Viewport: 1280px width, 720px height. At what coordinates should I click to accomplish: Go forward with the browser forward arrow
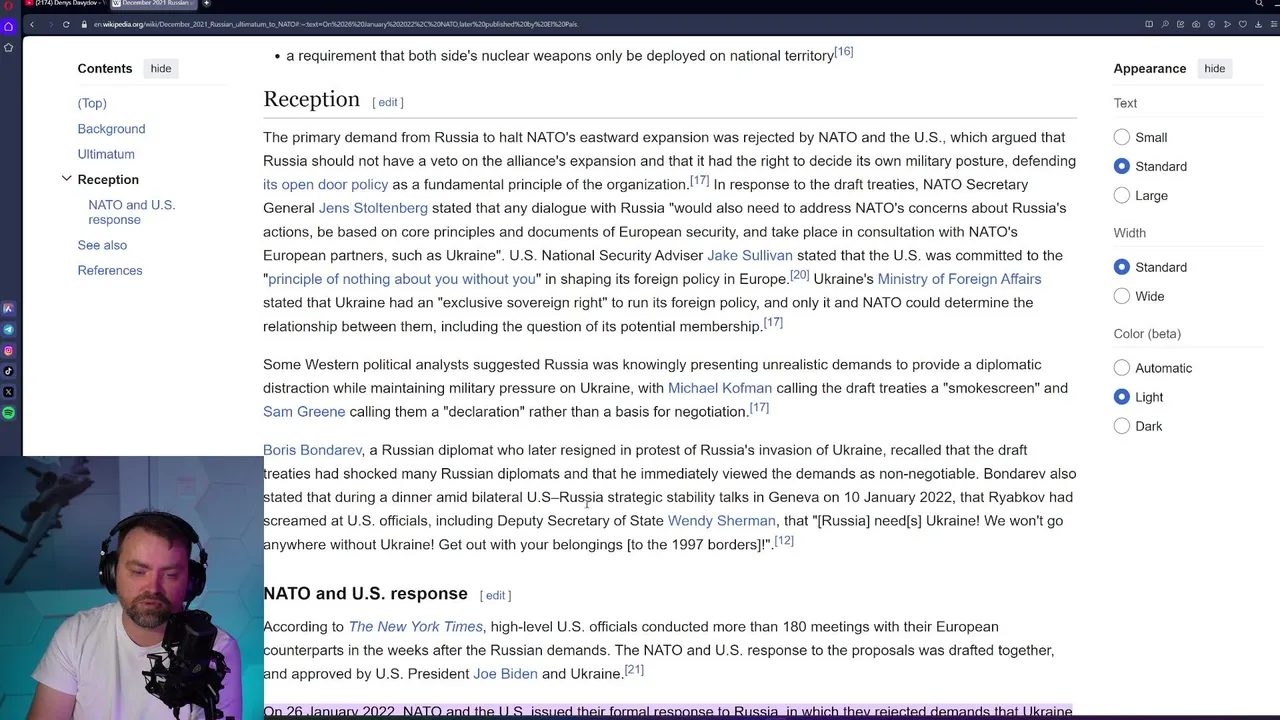pyautogui.click(x=51, y=24)
